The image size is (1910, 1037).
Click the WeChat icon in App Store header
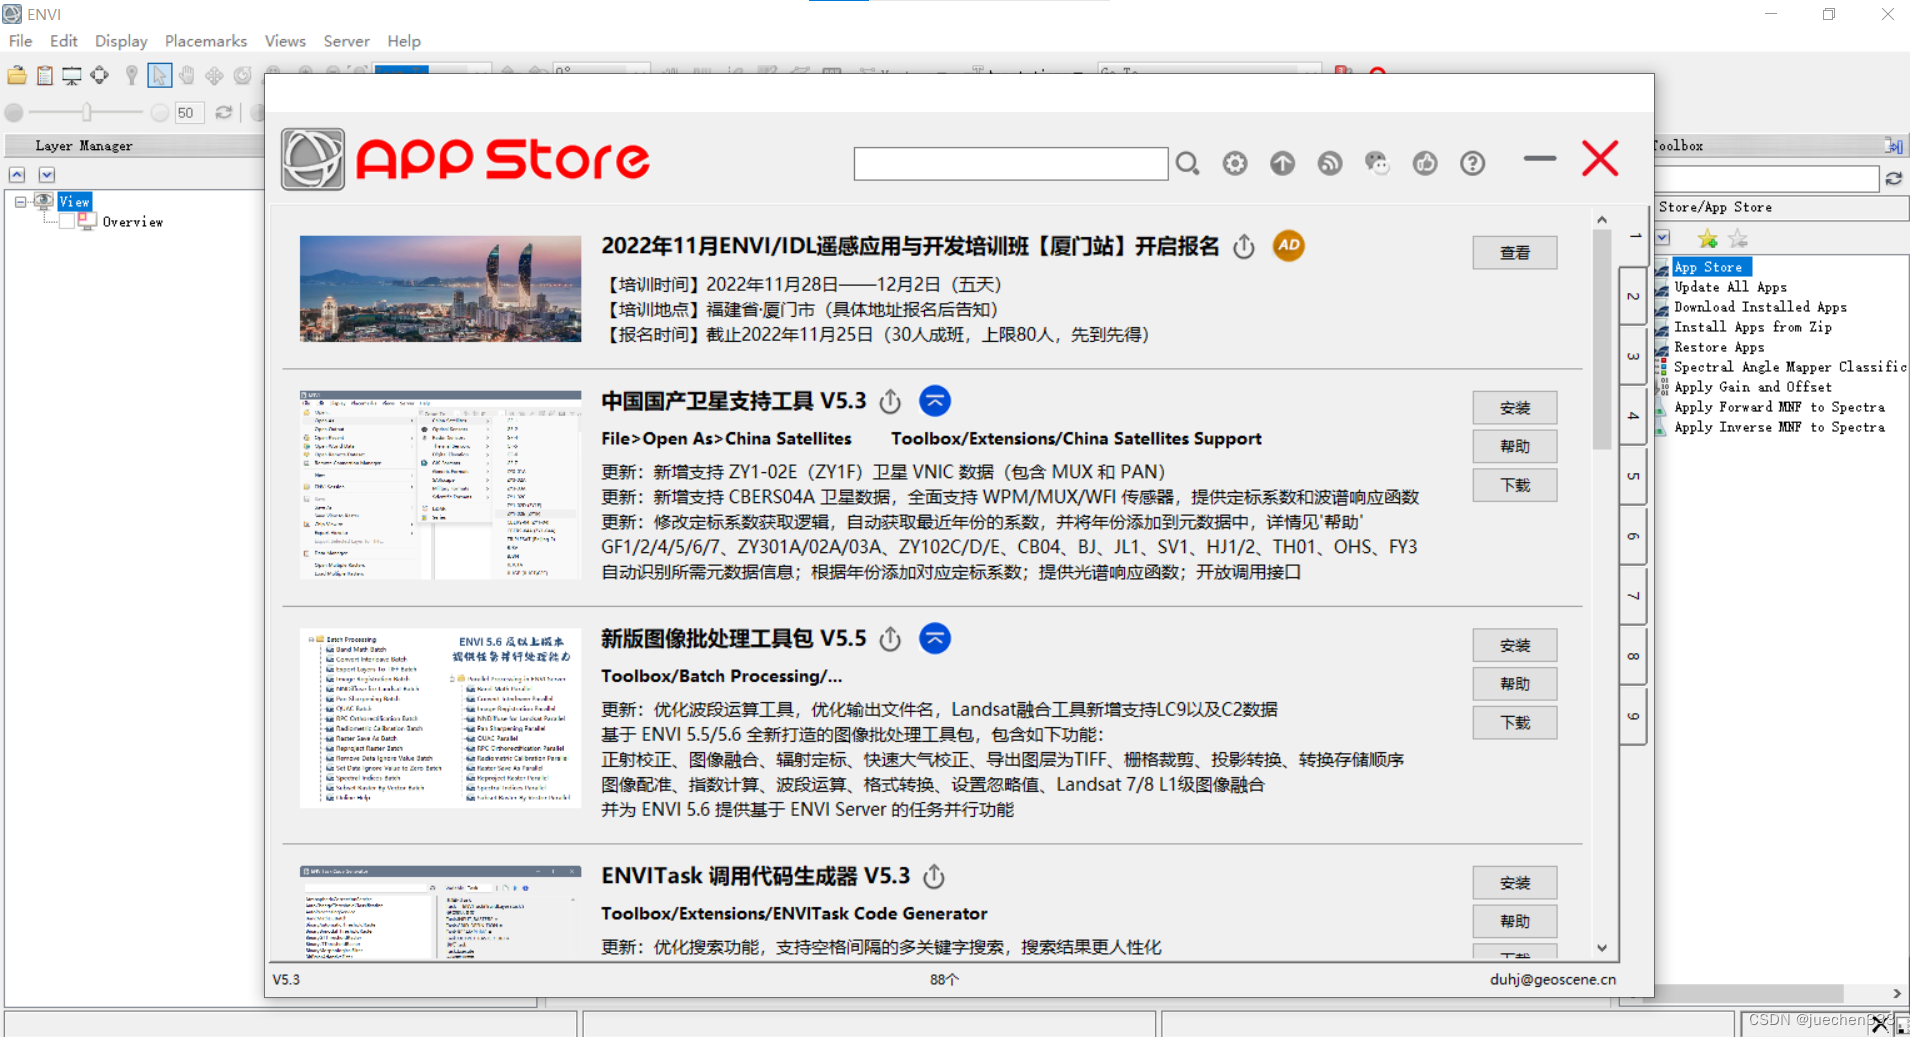1377,163
